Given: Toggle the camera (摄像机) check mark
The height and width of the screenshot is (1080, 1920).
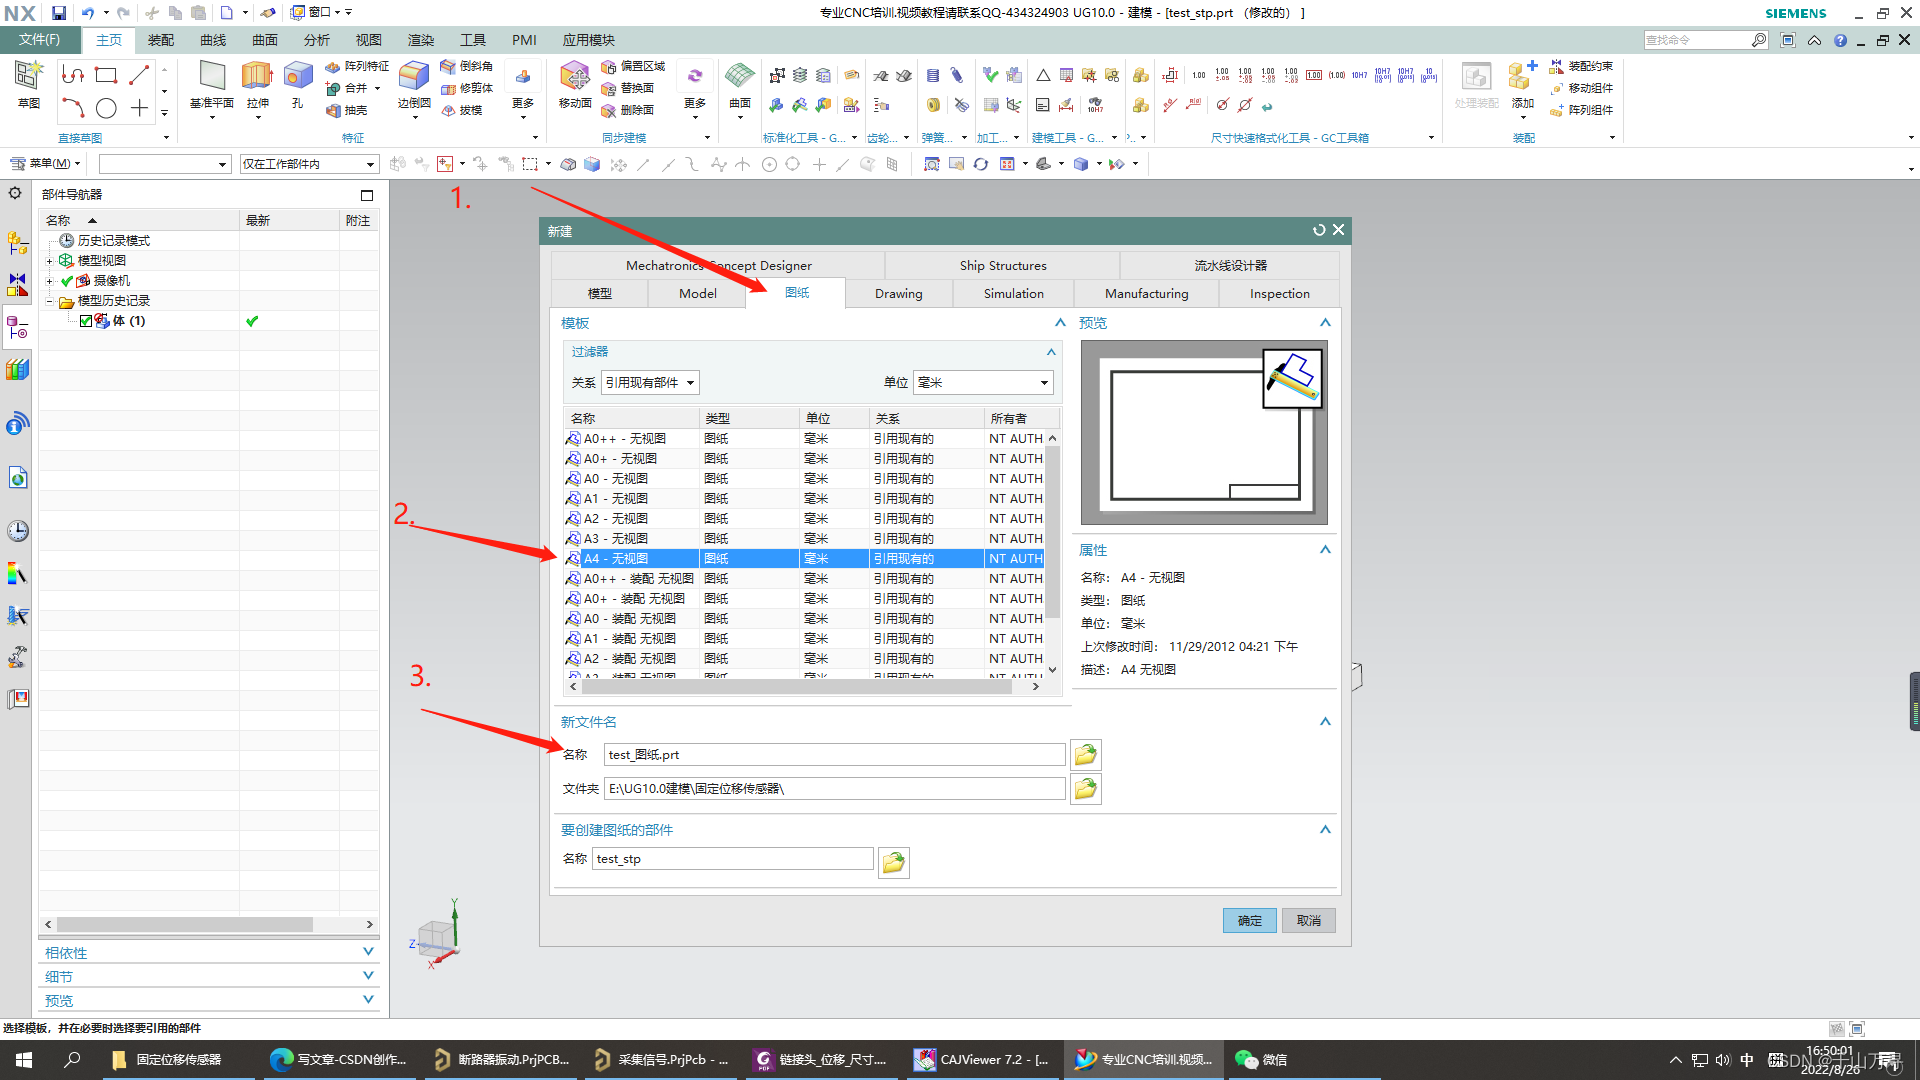Looking at the screenshot, I should 67,281.
